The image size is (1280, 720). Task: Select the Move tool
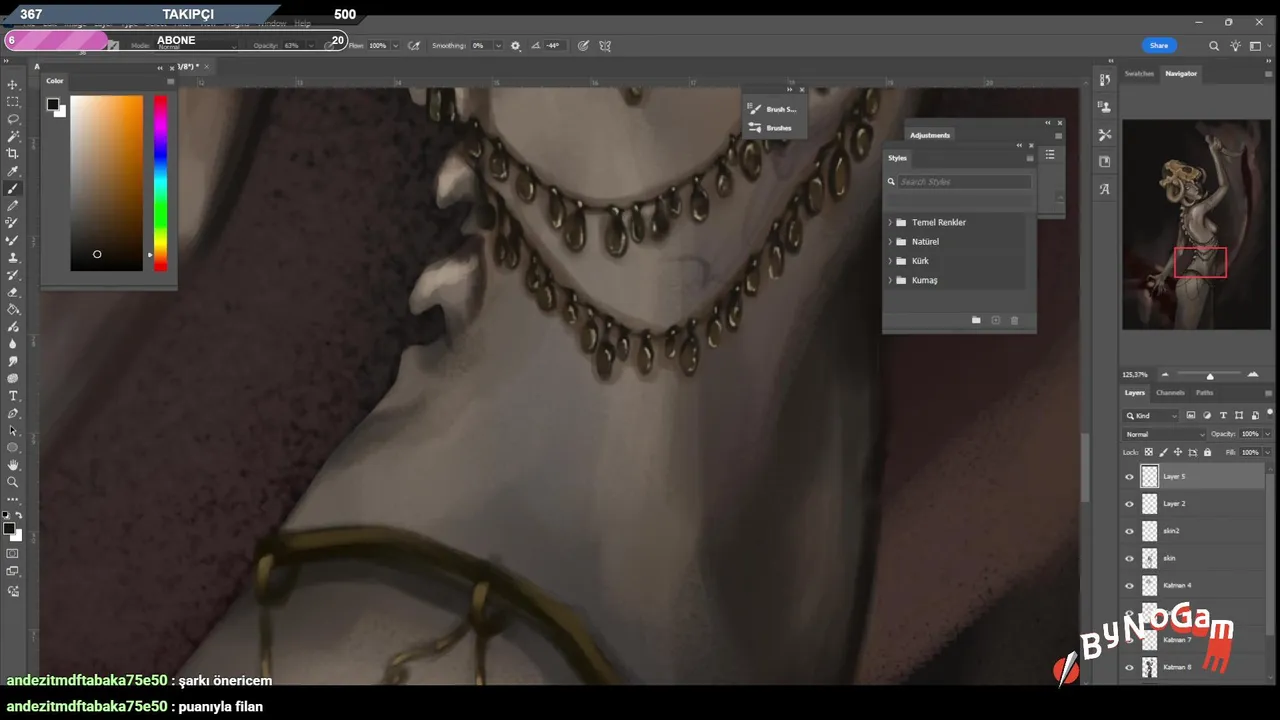click(13, 84)
